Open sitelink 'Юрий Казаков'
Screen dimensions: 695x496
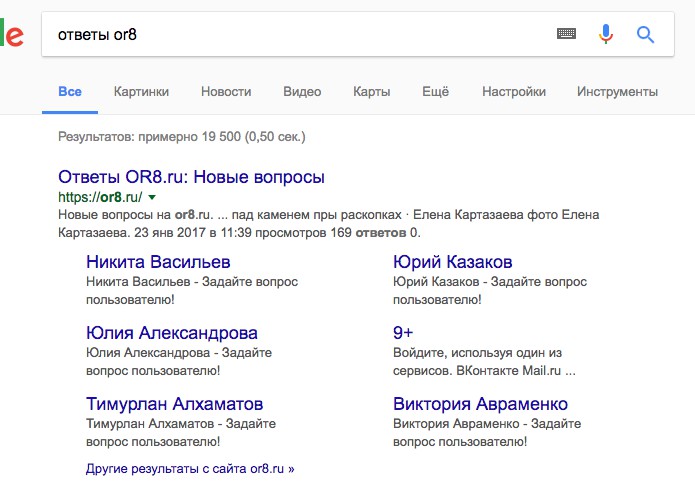(x=453, y=262)
